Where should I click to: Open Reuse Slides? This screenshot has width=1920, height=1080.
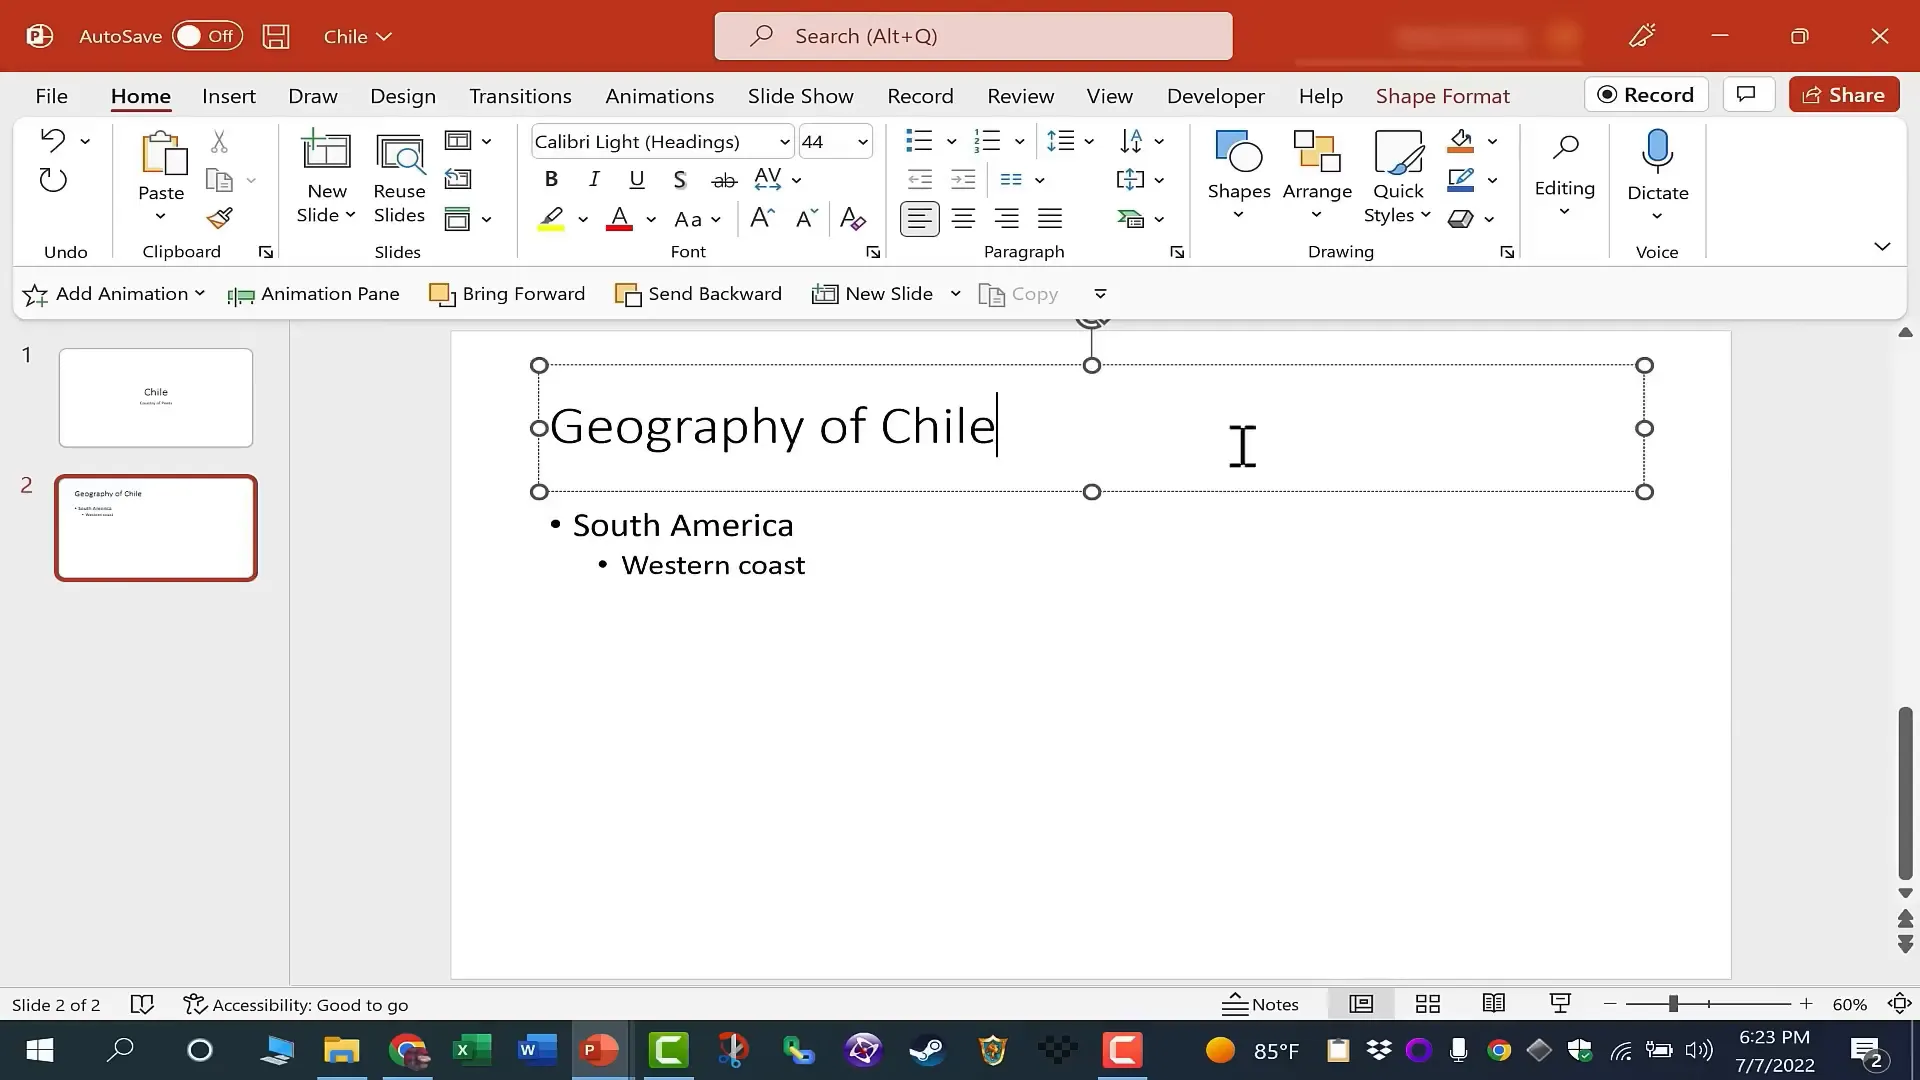(399, 178)
